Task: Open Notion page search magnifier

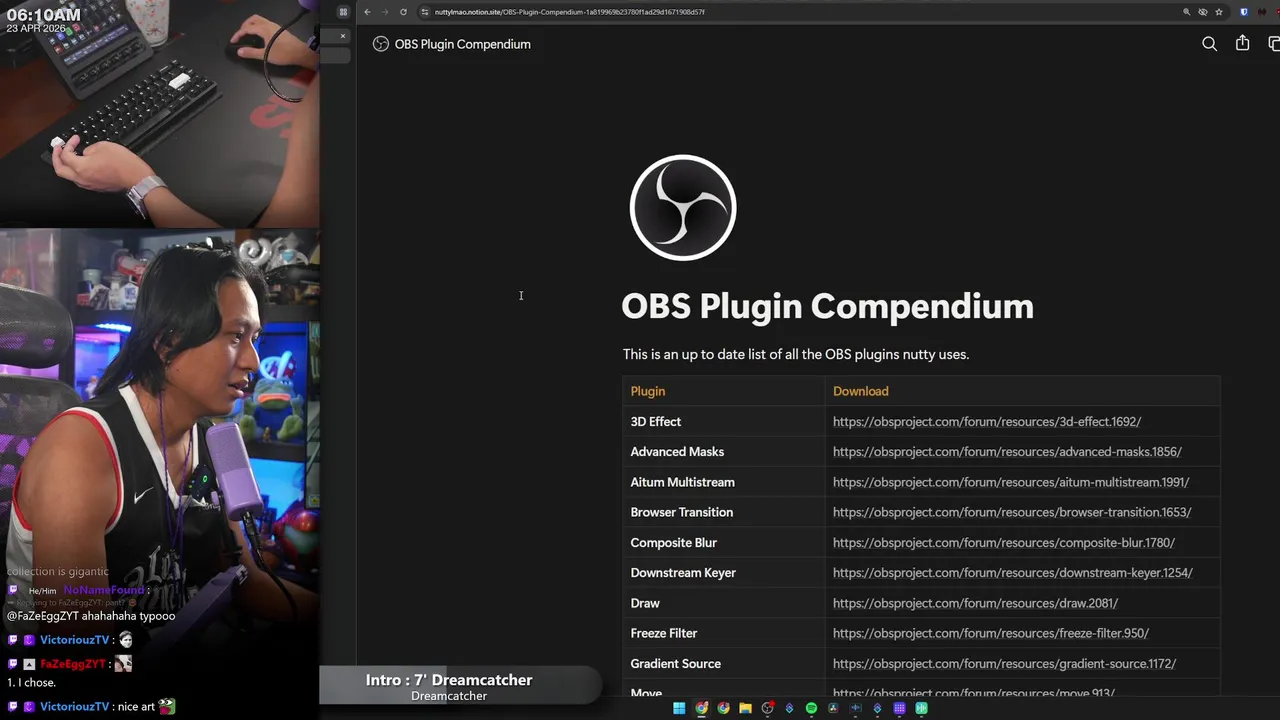Action: 1209,44
